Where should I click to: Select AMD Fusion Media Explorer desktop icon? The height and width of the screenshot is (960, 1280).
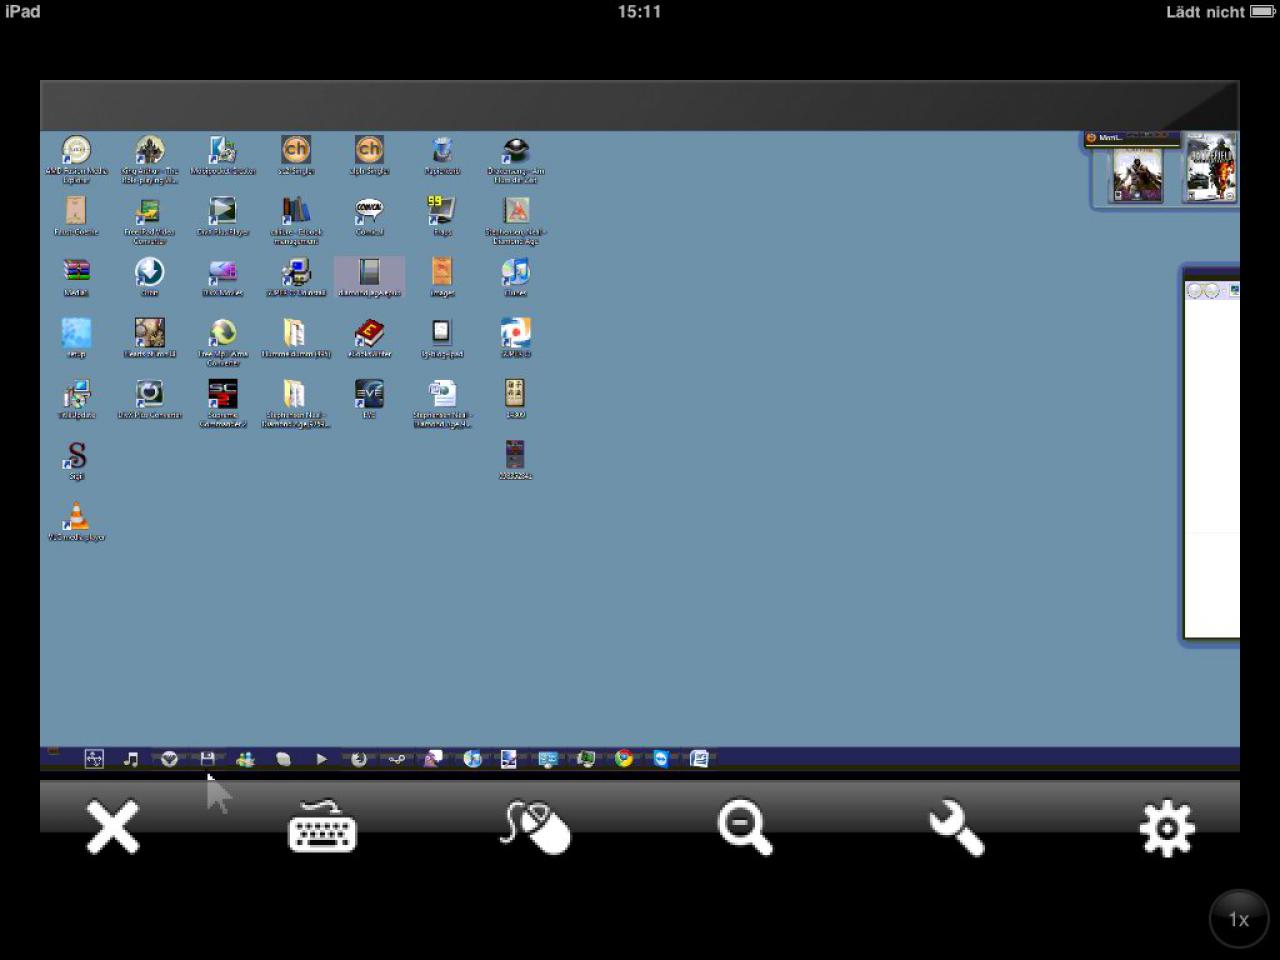tap(76, 159)
